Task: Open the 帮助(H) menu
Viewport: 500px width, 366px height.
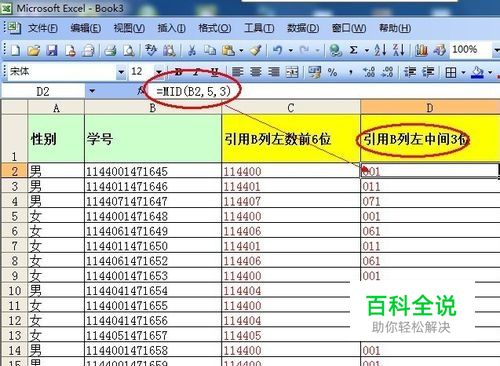Action: tap(395, 28)
